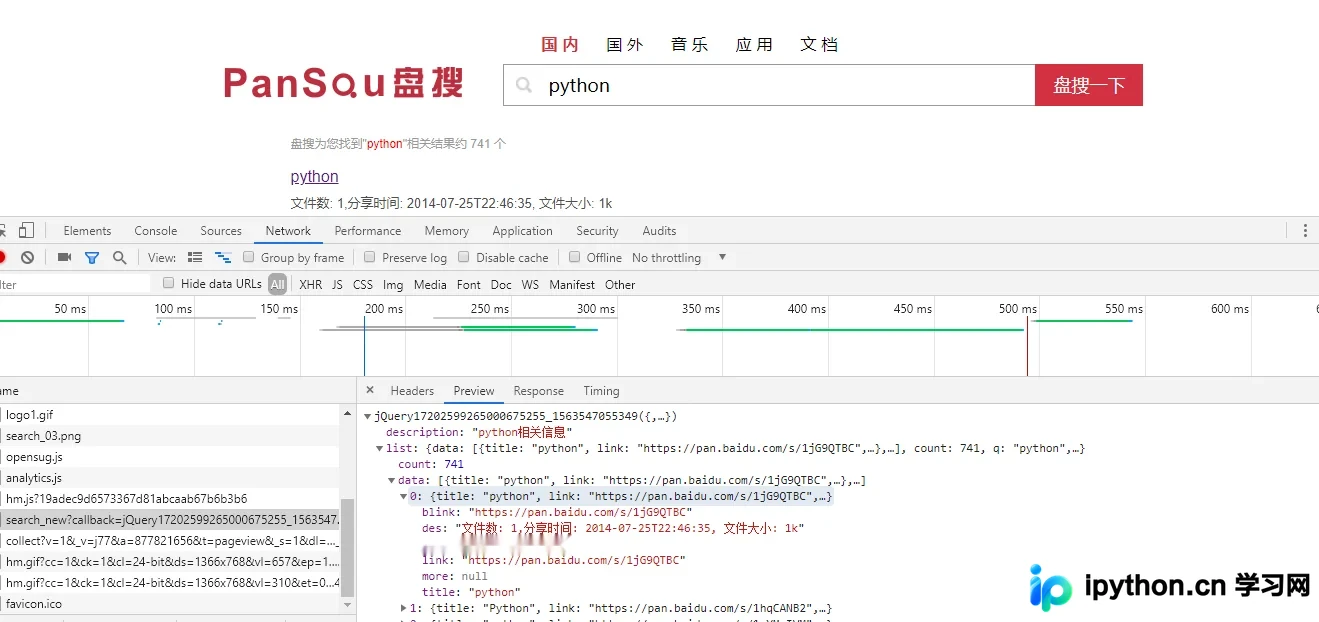This screenshot has height=622, width=1319.
Task: Click the clear network log icon
Action: [x=27, y=257]
